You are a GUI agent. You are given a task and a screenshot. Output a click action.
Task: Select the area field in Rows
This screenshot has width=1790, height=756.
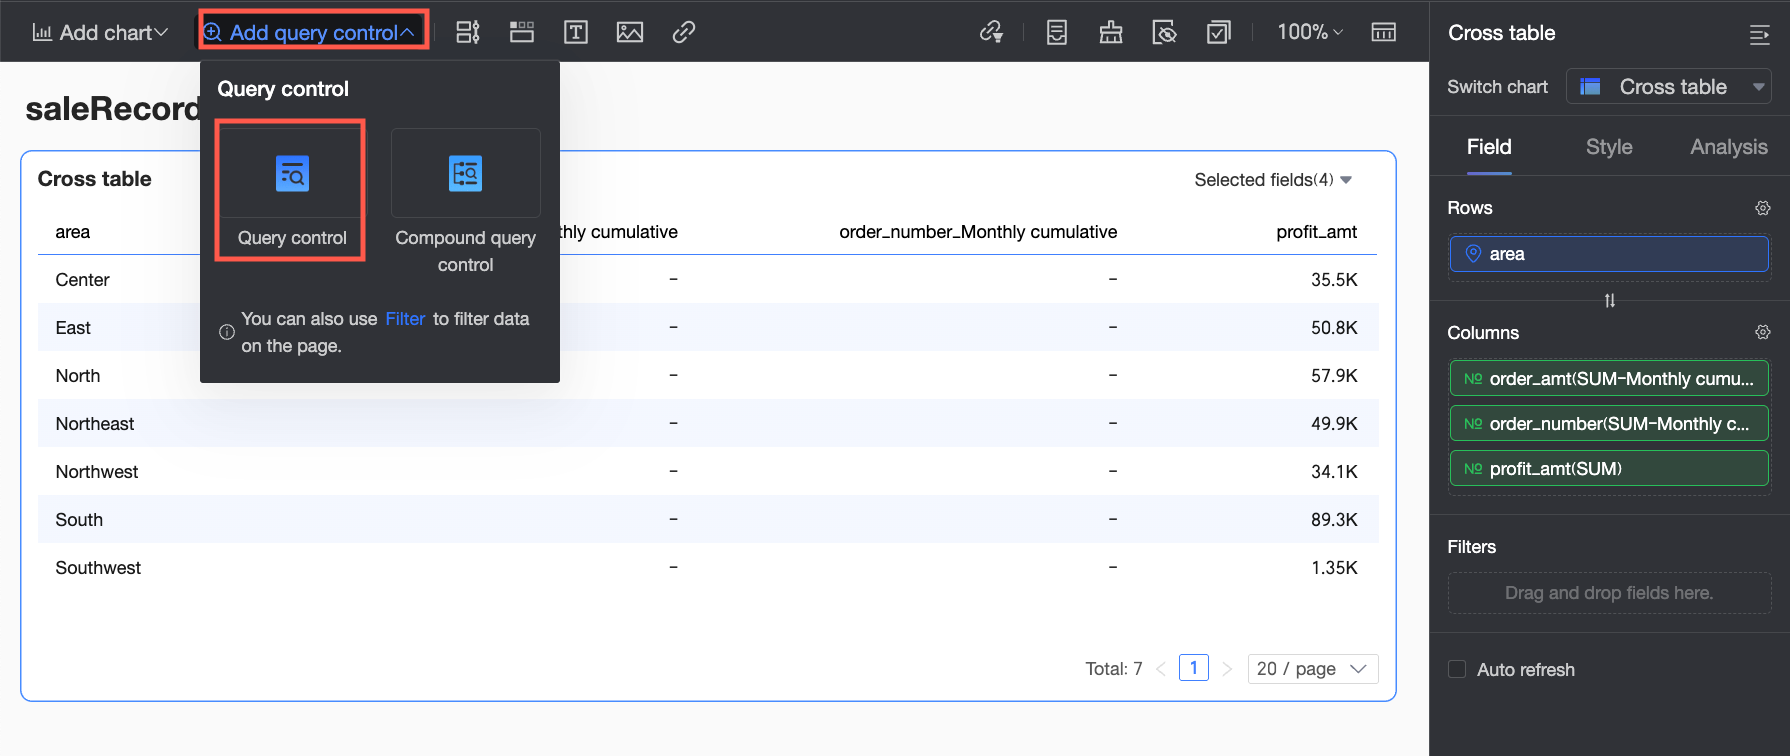click(x=1608, y=254)
